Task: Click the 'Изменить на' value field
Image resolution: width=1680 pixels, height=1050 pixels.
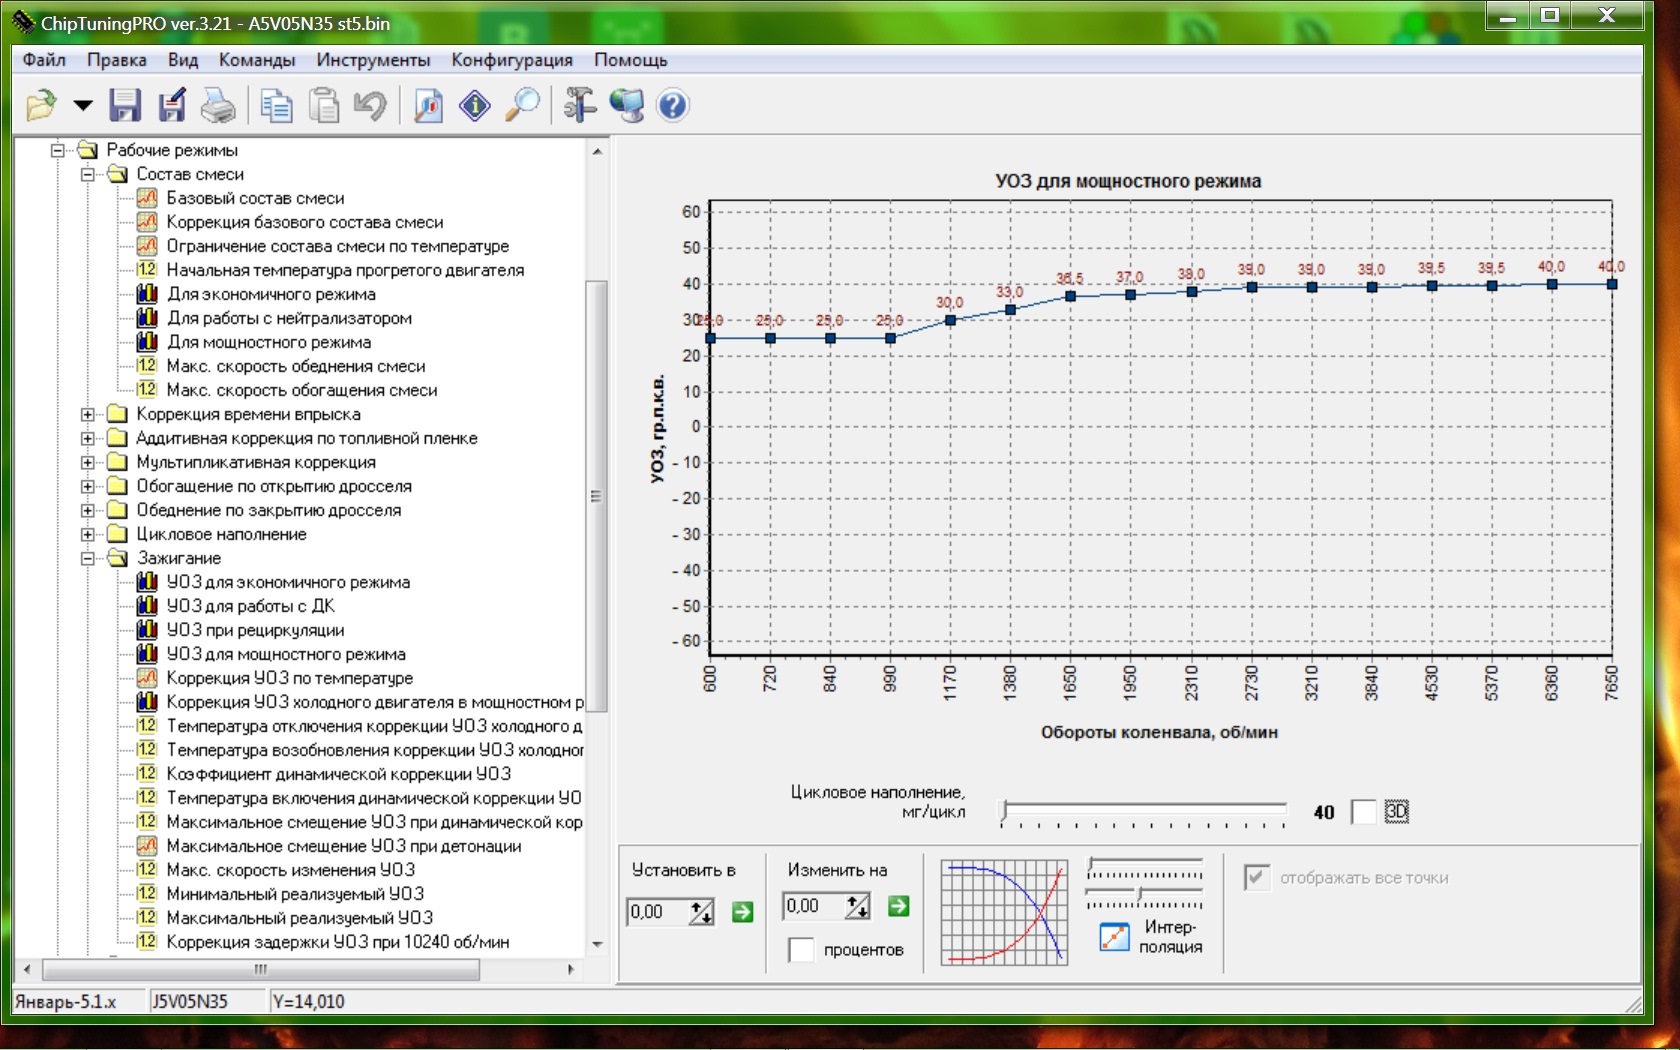Action: pyautogui.click(x=814, y=906)
